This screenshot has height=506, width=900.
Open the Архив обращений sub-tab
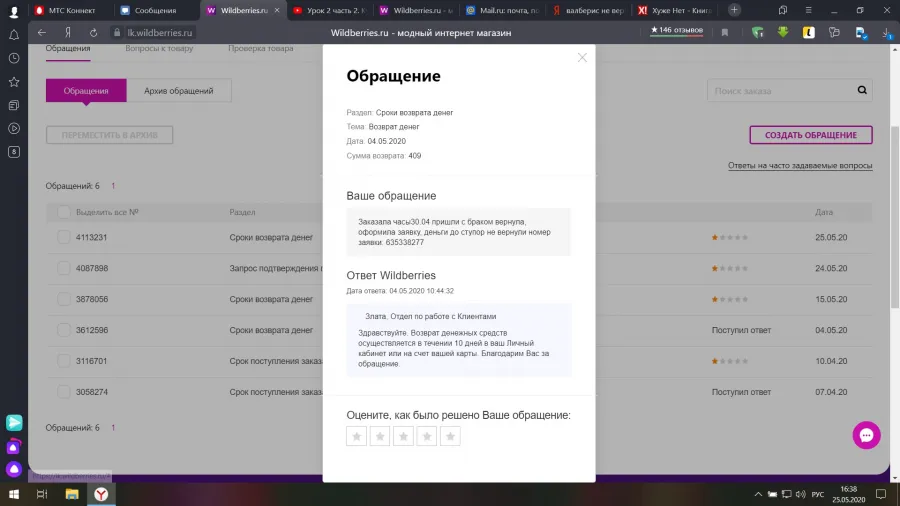click(x=179, y=91)
